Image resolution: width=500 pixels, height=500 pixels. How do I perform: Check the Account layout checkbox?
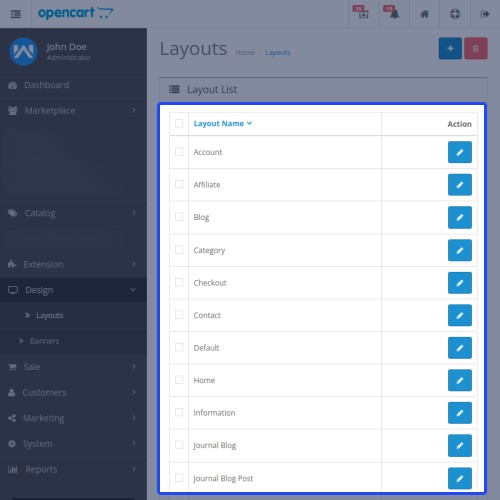tap(179, 152)
